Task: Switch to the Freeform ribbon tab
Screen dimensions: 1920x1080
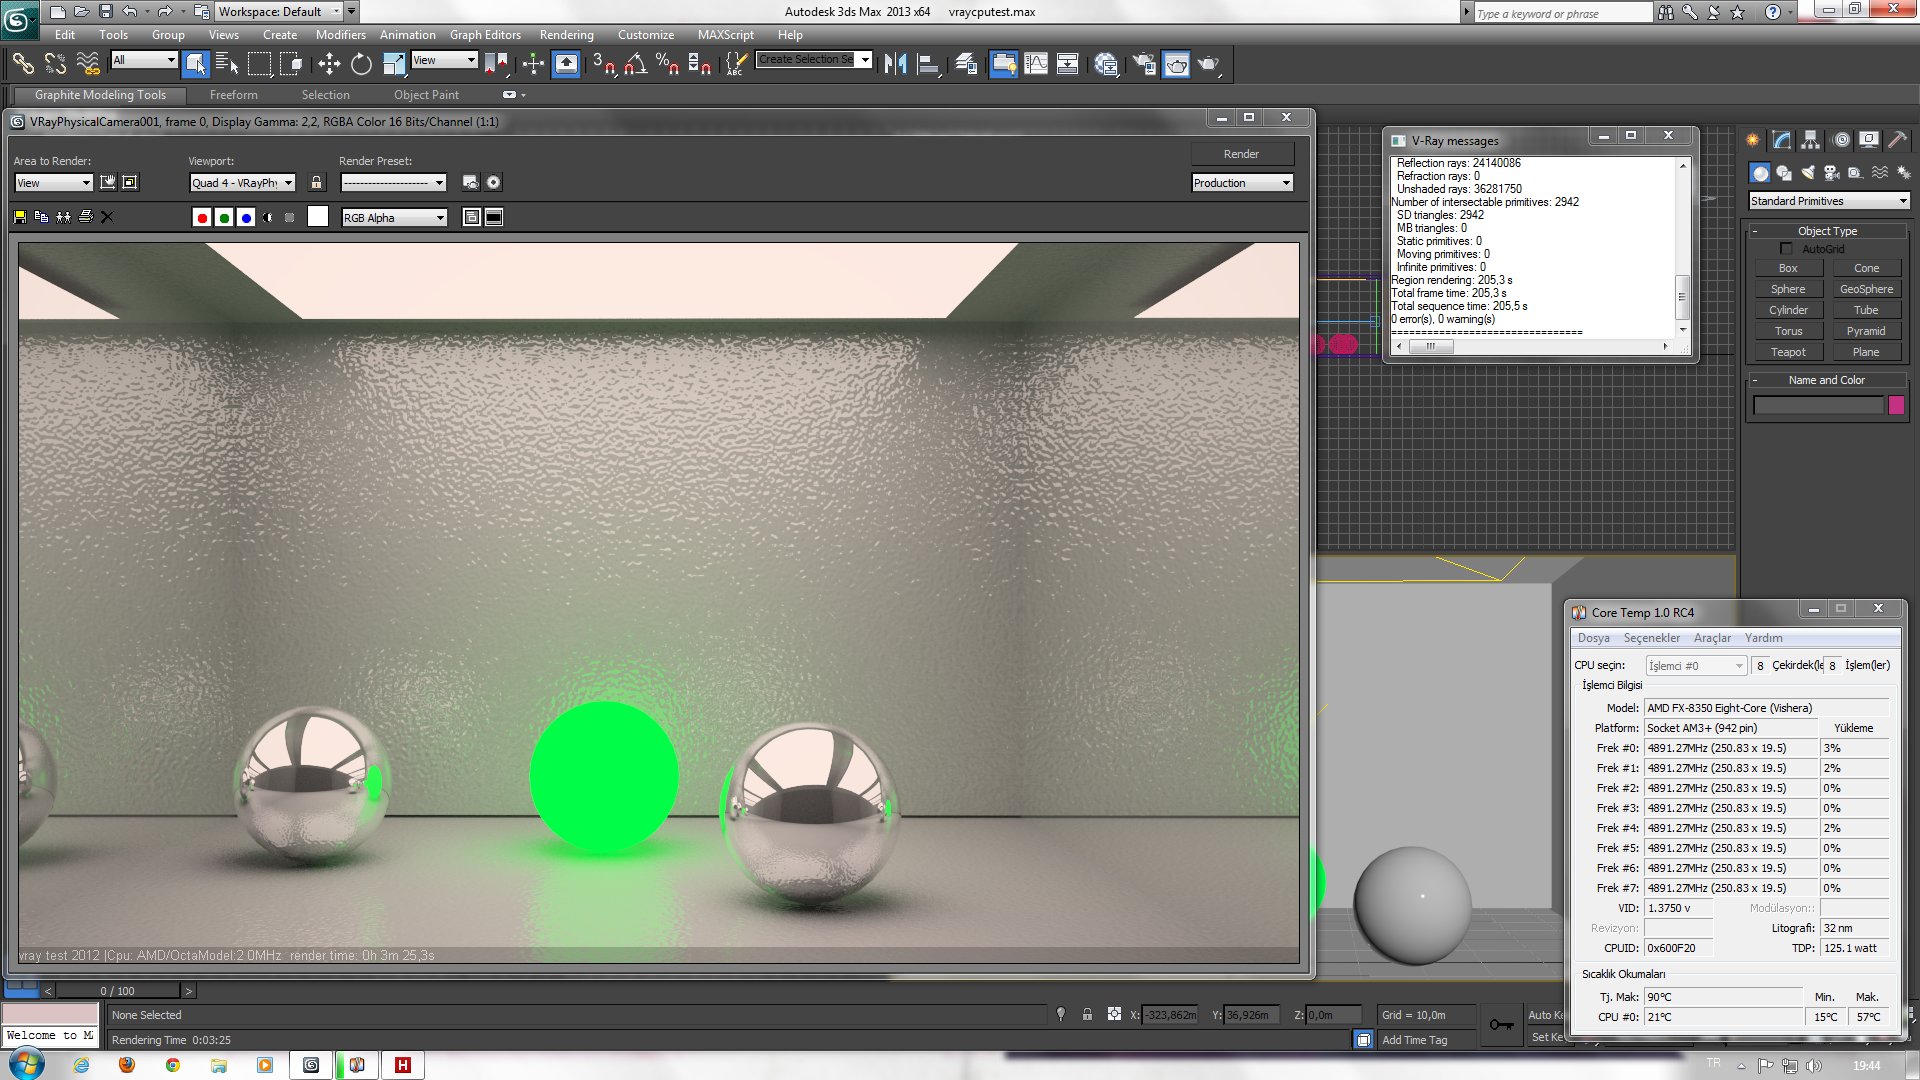Action: pyautogui.click(x=234, y=95)
